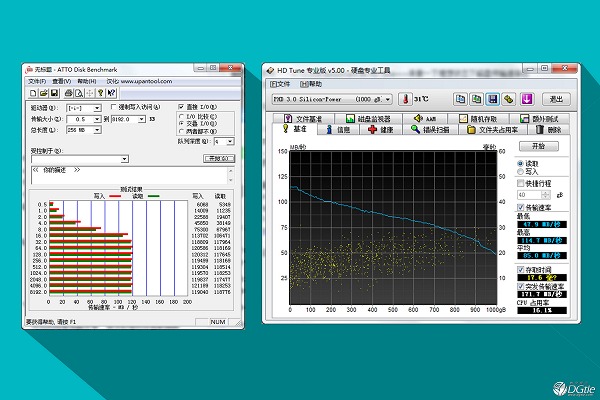Click the second copy screenshot icon in HD Tune

(476, 99)
